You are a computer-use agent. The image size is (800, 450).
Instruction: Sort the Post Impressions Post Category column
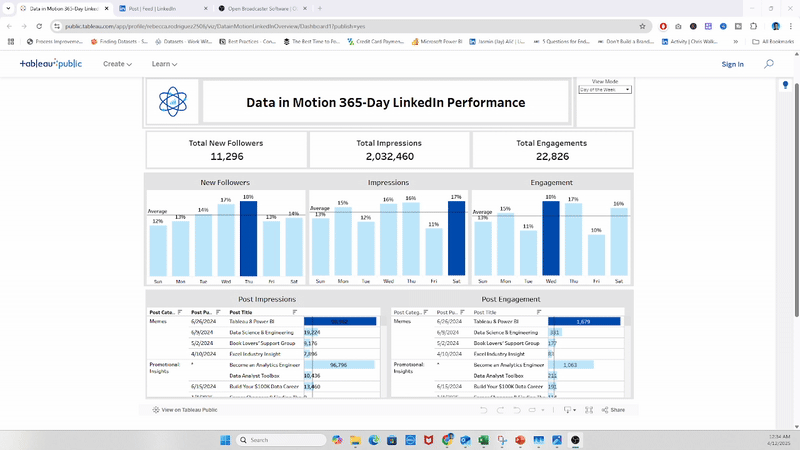180,312
